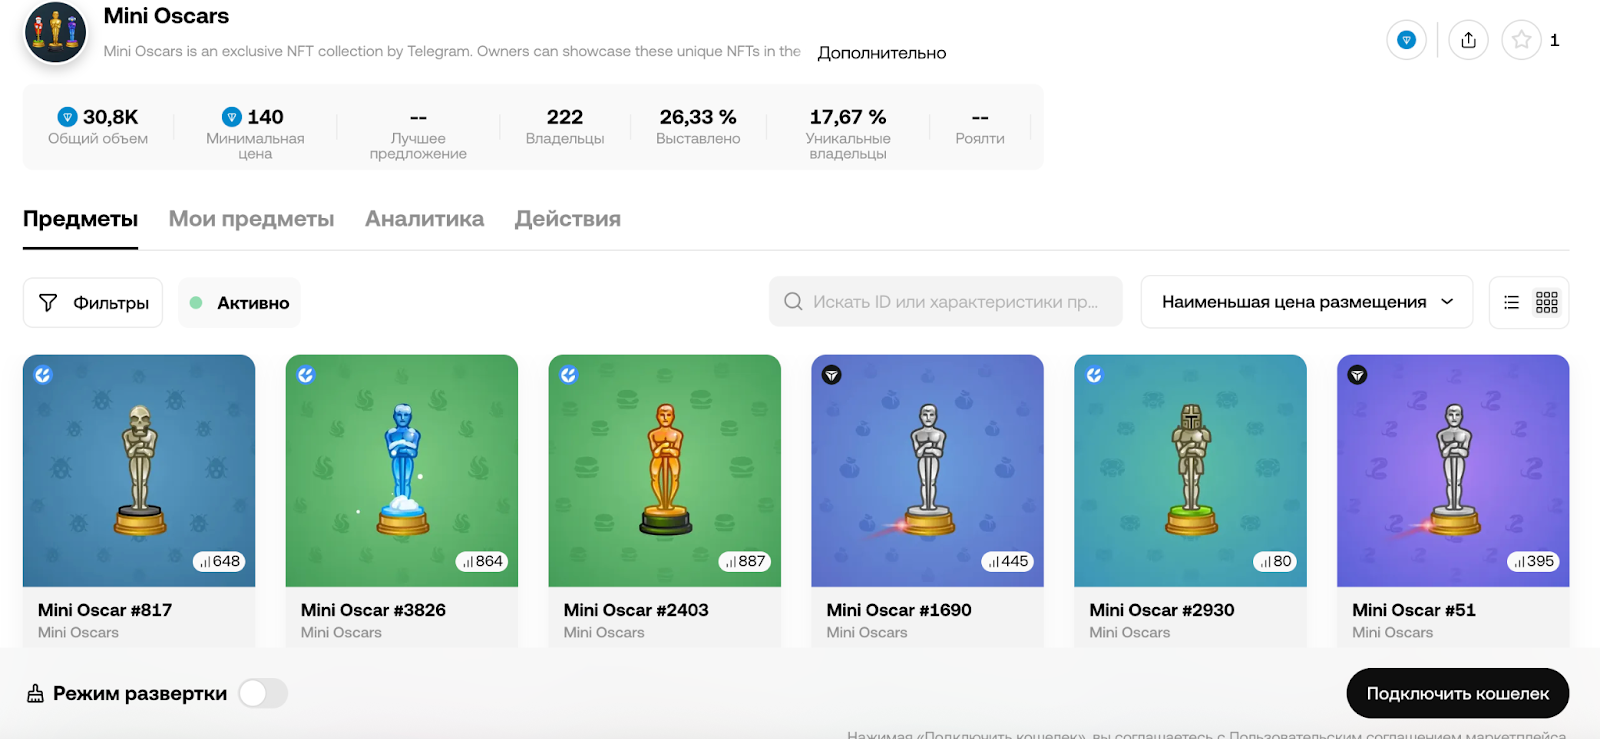Click the 222 Владельцы statistic
This screenshot has height=739, width=1600.
pos(565,127)
